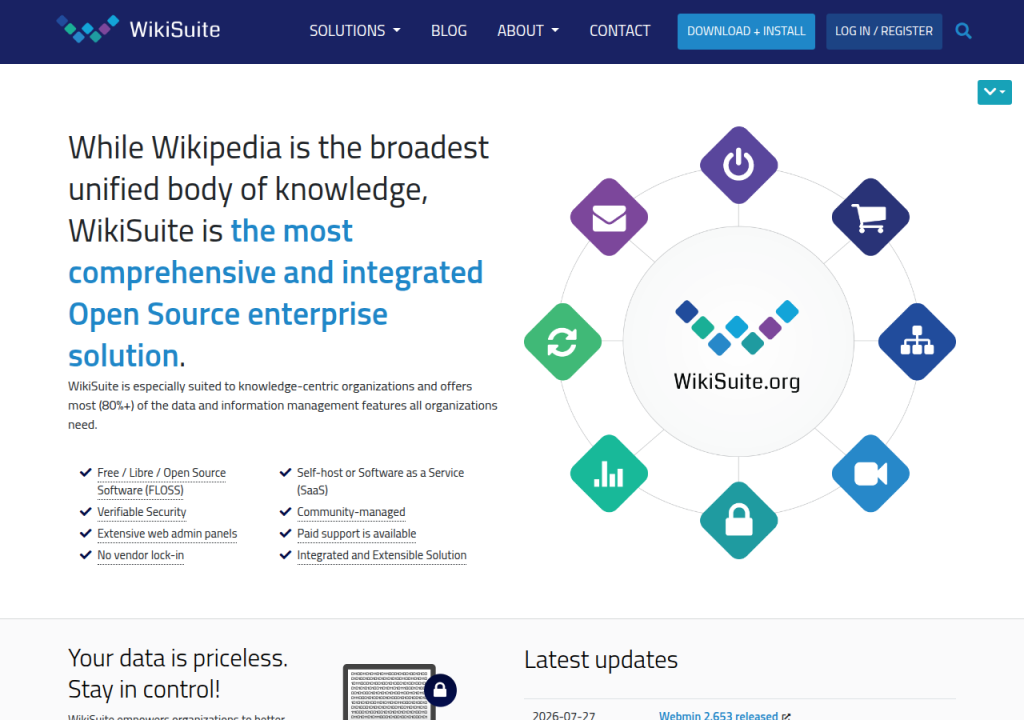
Task: Open the CONTACT menu item
Action: coord(620,31)
